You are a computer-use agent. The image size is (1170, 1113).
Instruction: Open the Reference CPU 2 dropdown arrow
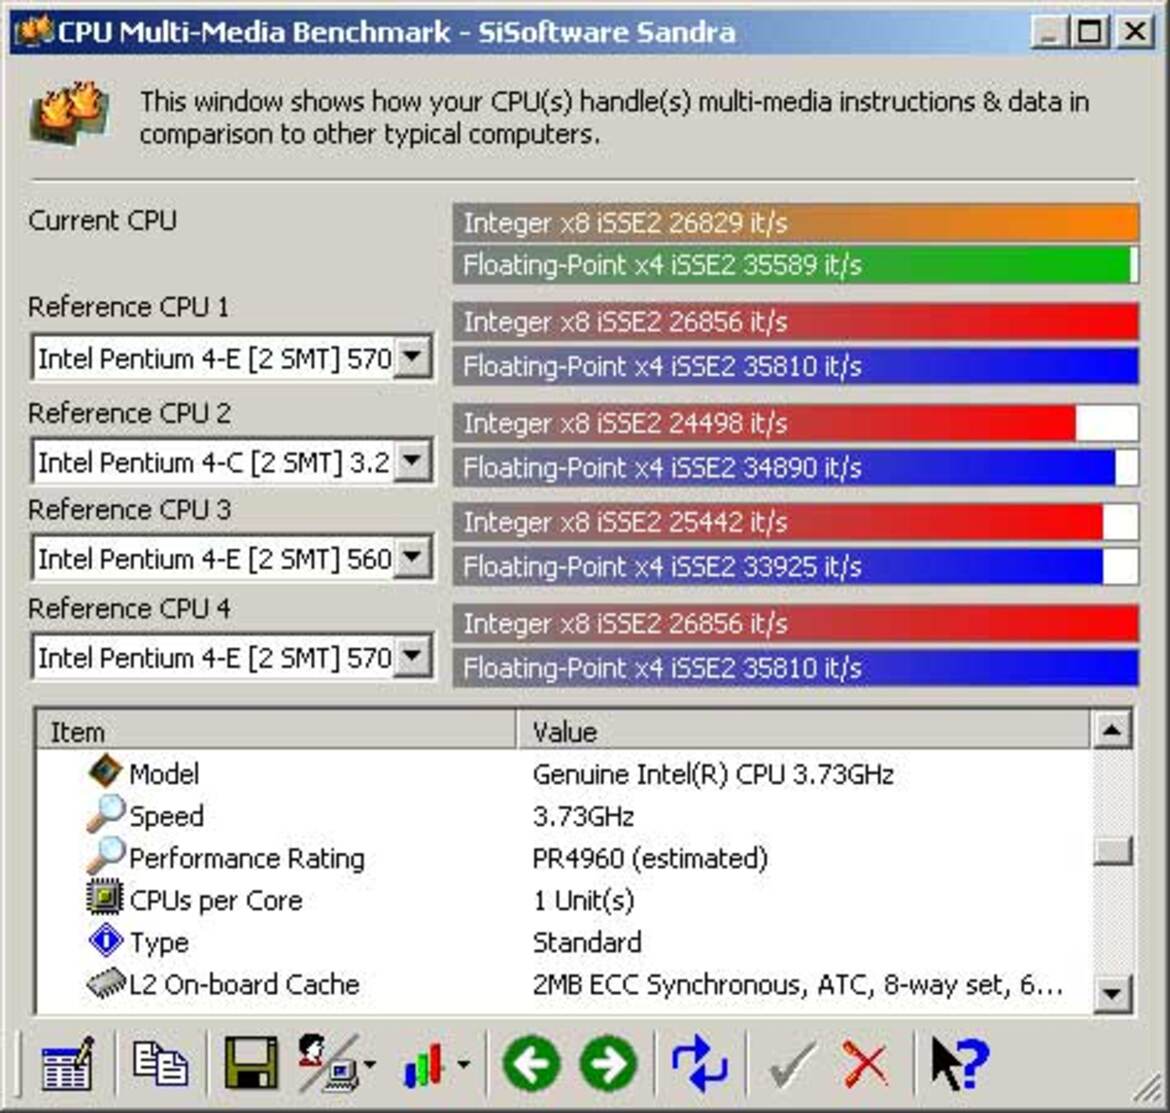[413, 461]
